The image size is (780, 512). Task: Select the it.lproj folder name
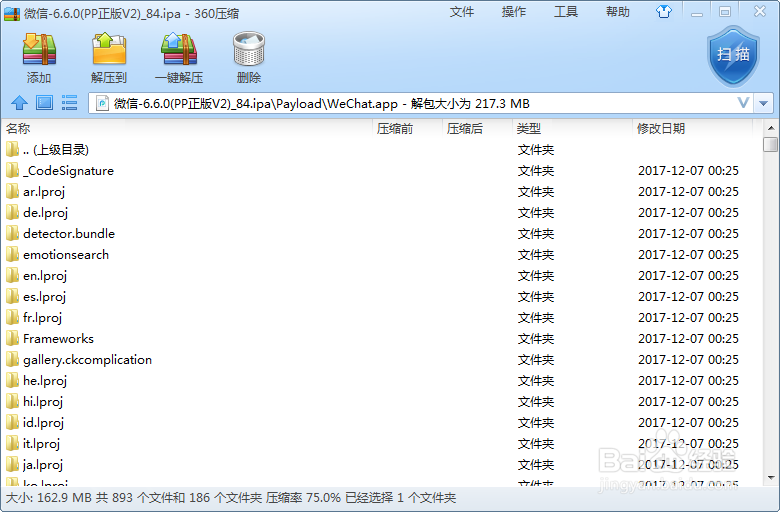[x=41, y=443]
